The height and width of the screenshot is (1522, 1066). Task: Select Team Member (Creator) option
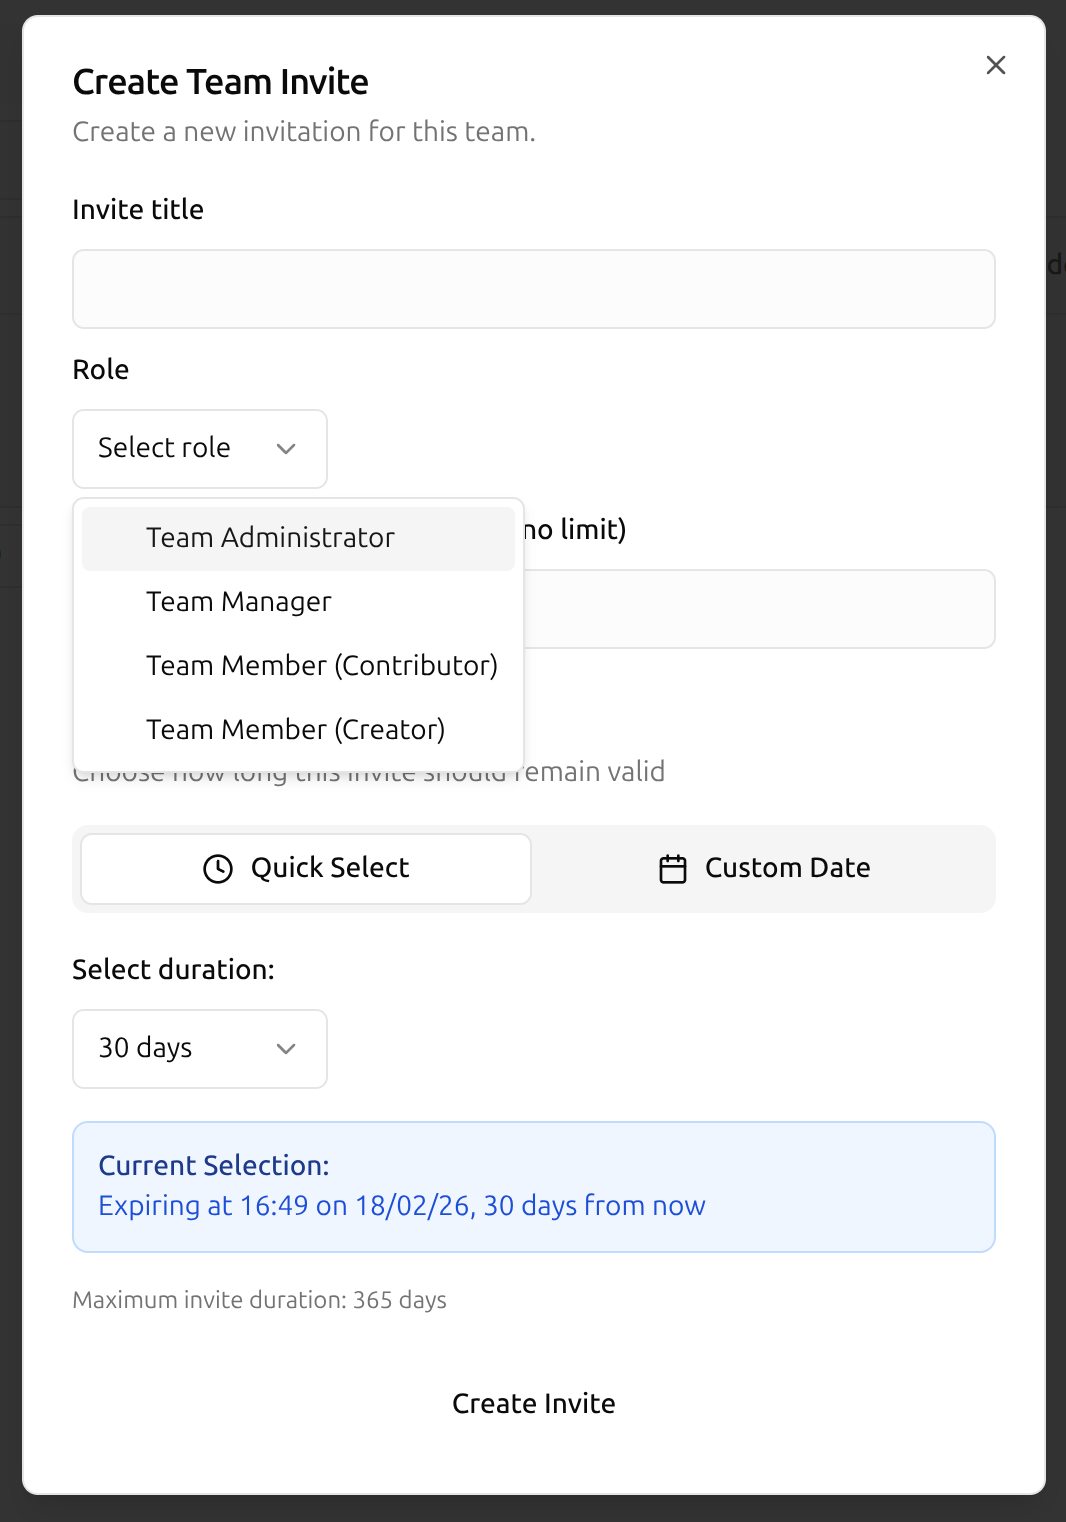point(295,730)
